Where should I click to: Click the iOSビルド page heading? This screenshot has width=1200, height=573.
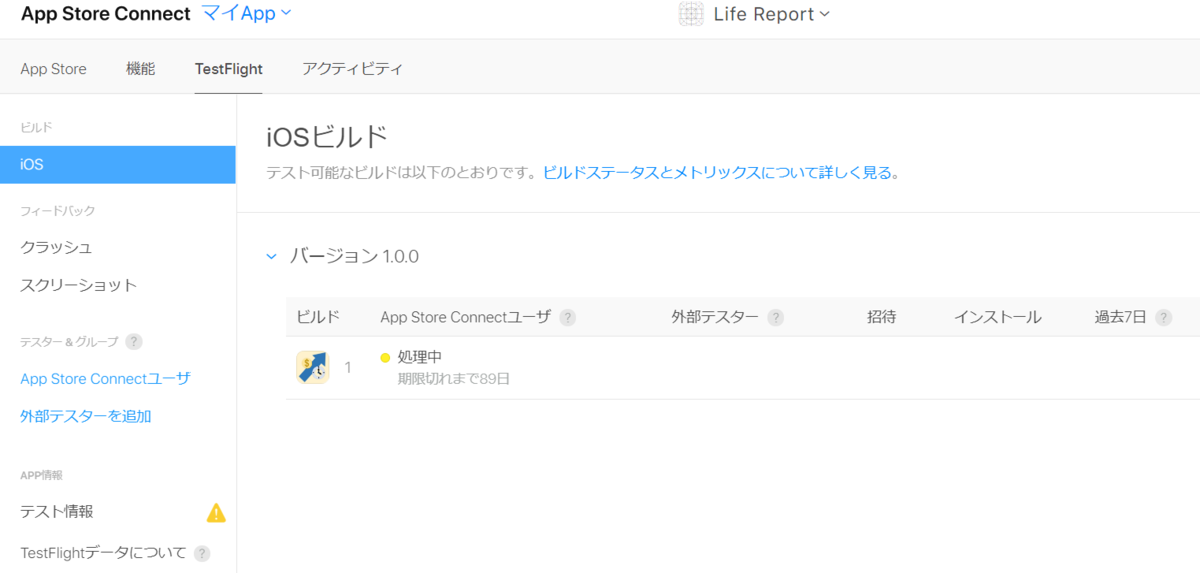327,137
